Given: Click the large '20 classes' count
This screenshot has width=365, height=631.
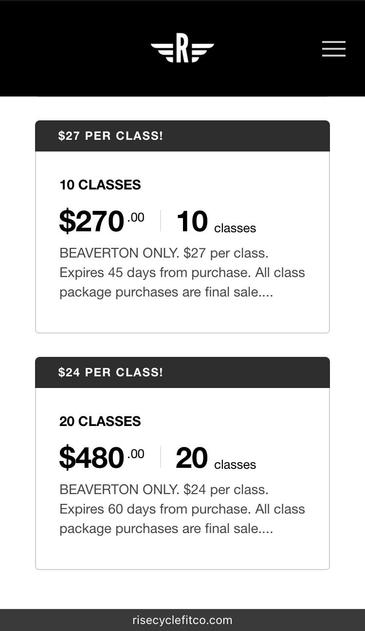Looking at the screenshot, I should point(216,458).
